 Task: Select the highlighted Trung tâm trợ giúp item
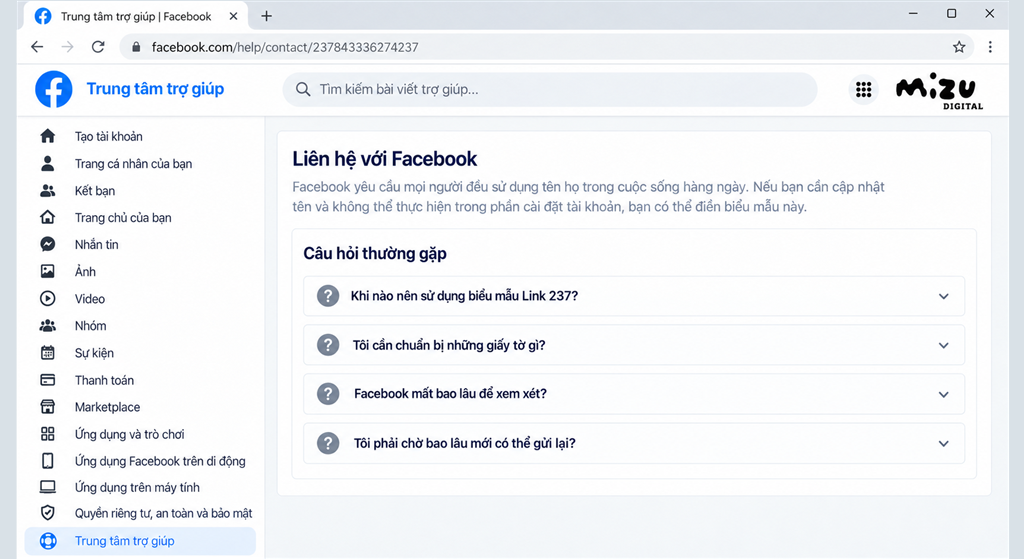[x=140, y=541]
